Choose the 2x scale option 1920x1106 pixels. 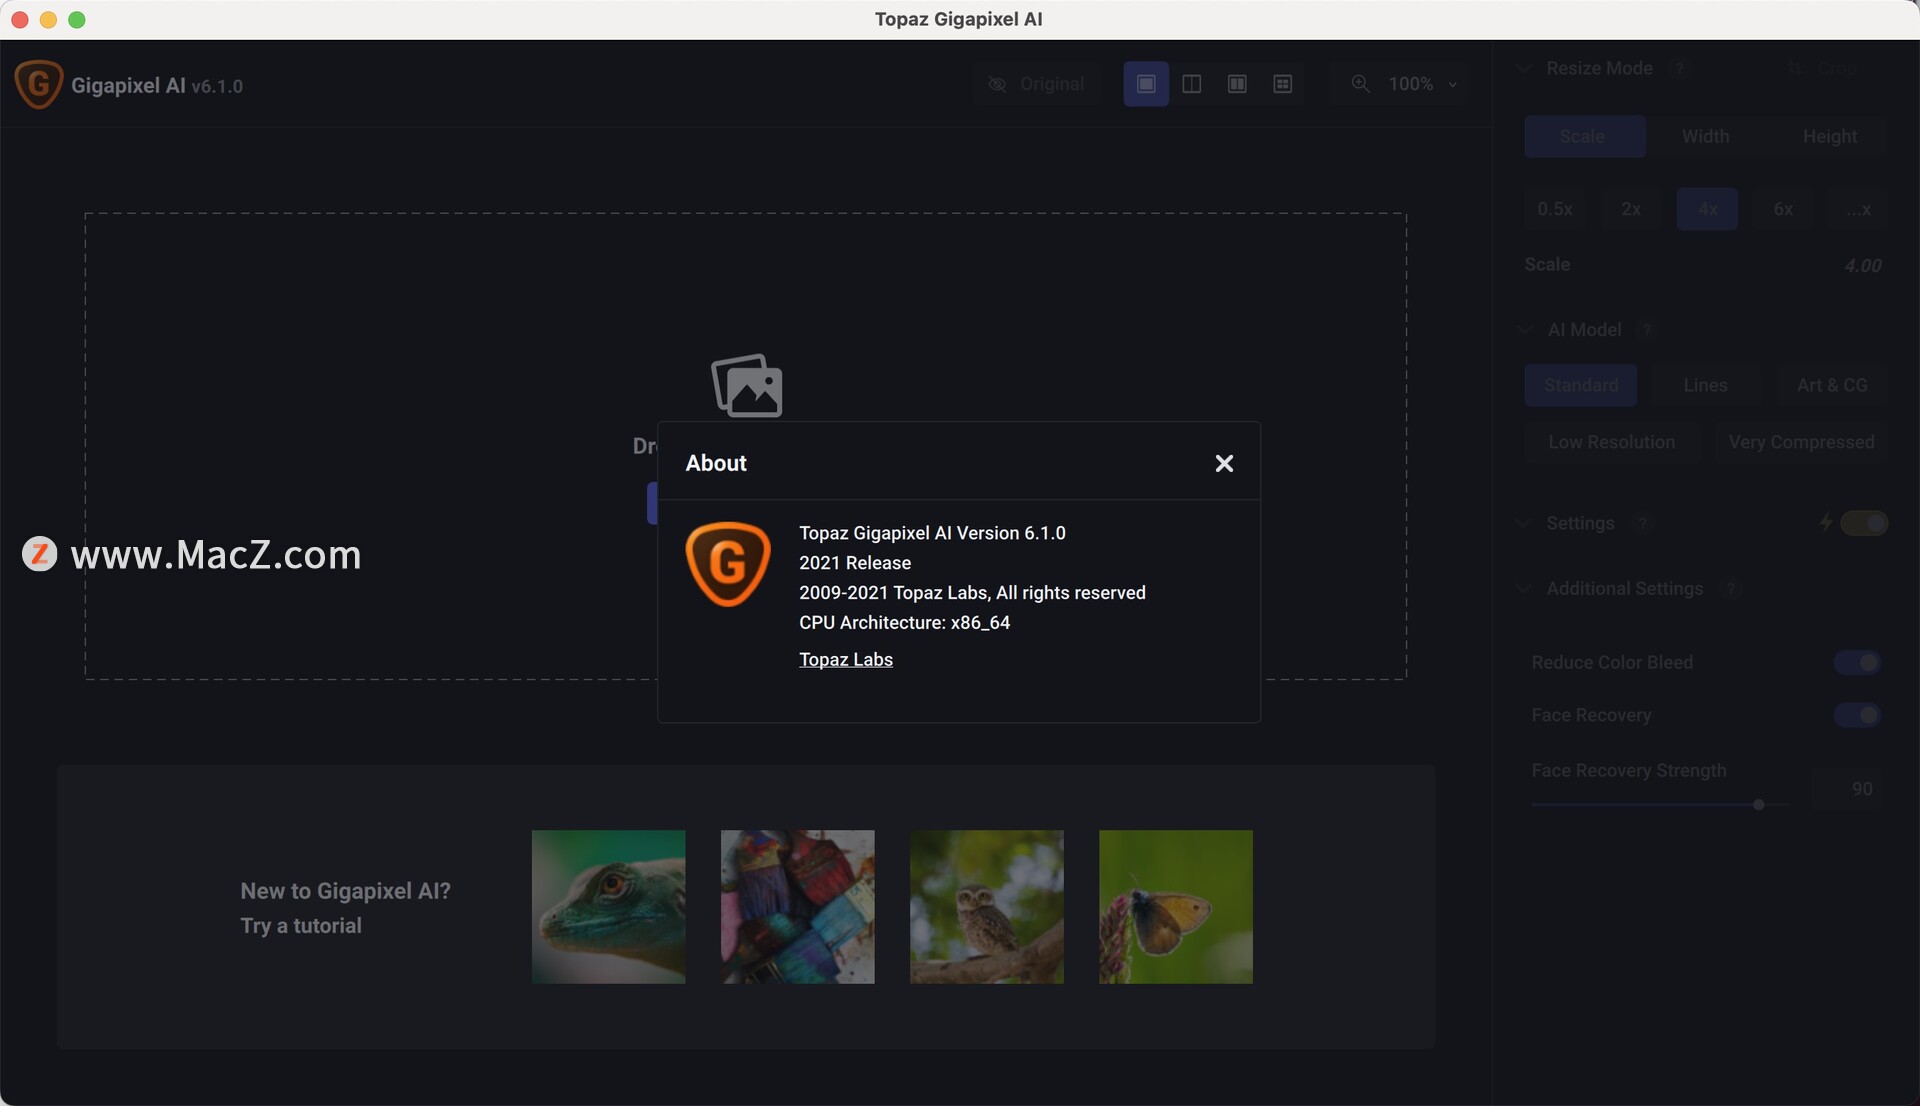point(1630,209)
